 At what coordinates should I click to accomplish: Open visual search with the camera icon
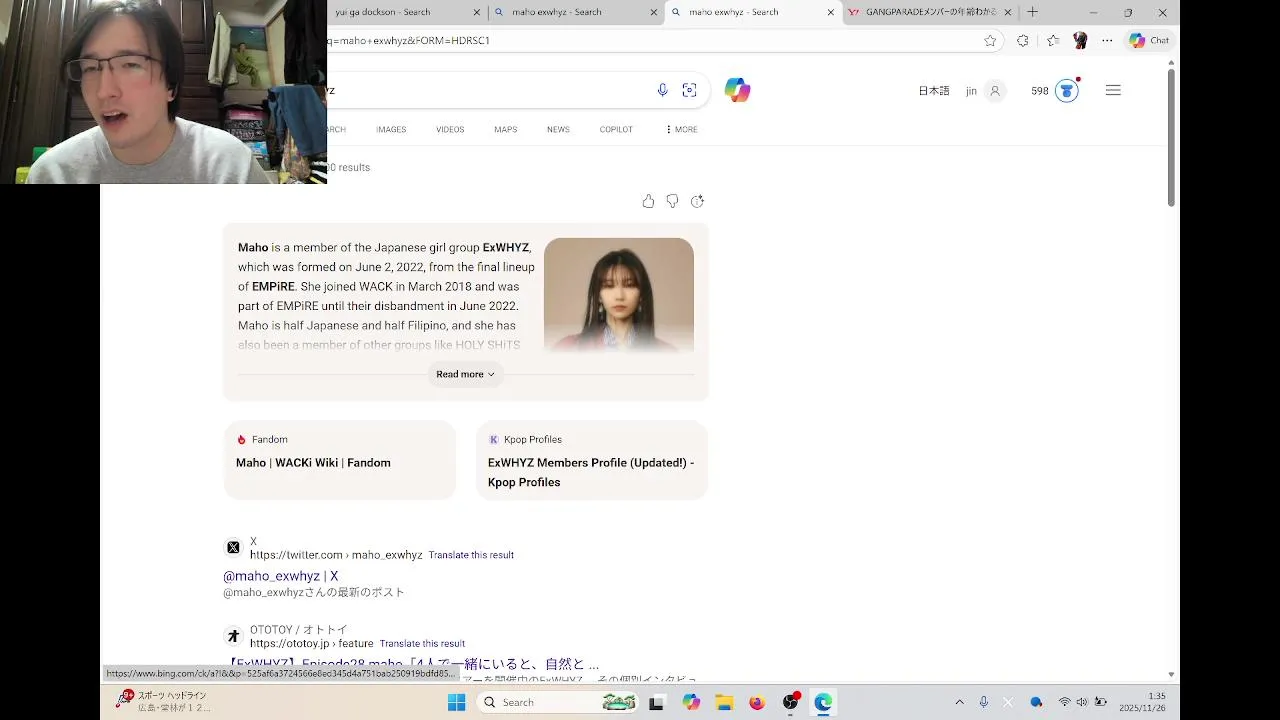click(689, 90)
